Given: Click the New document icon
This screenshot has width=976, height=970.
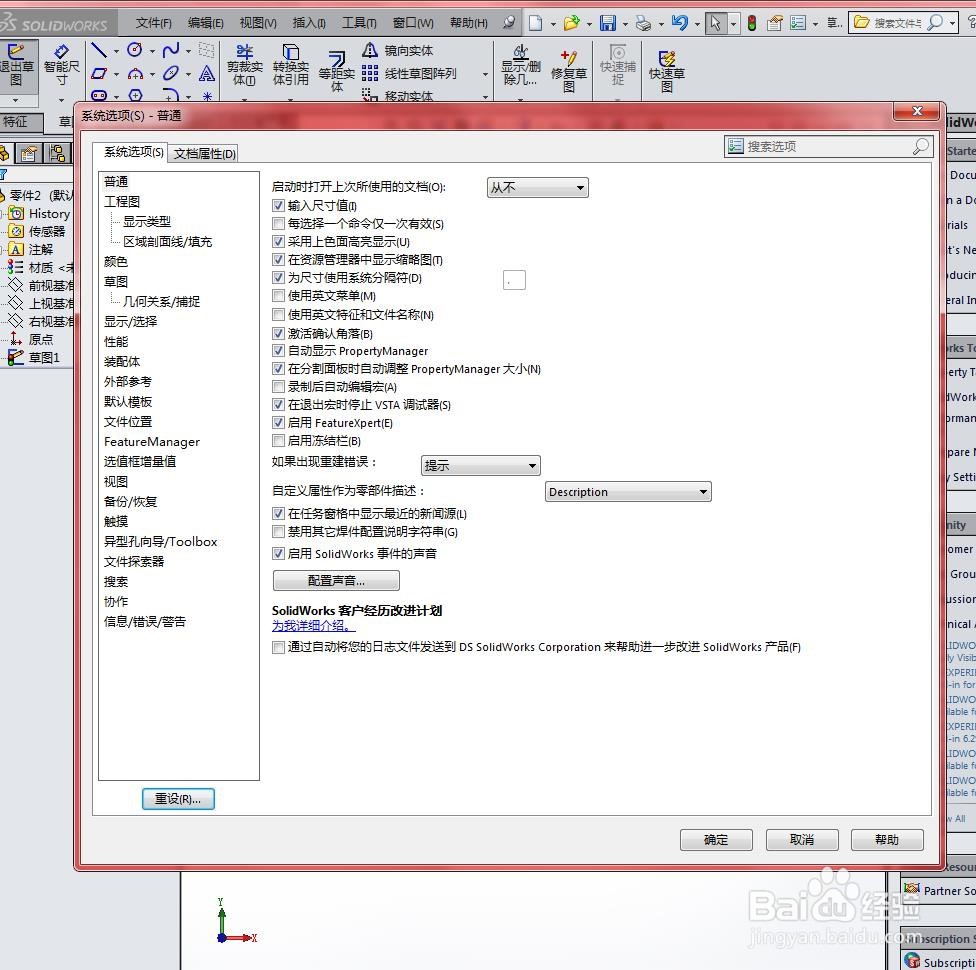Looking at the screenshot, I should click(x=535, y=23).
